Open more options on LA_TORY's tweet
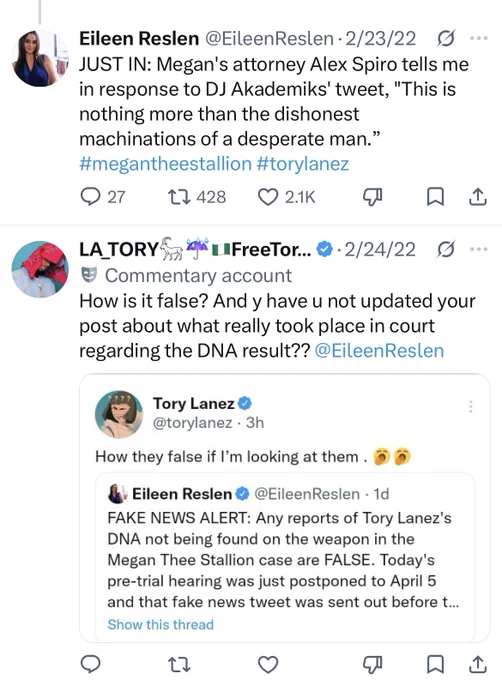The height and width of the screenshot is (680, 502). click(479, 249)
